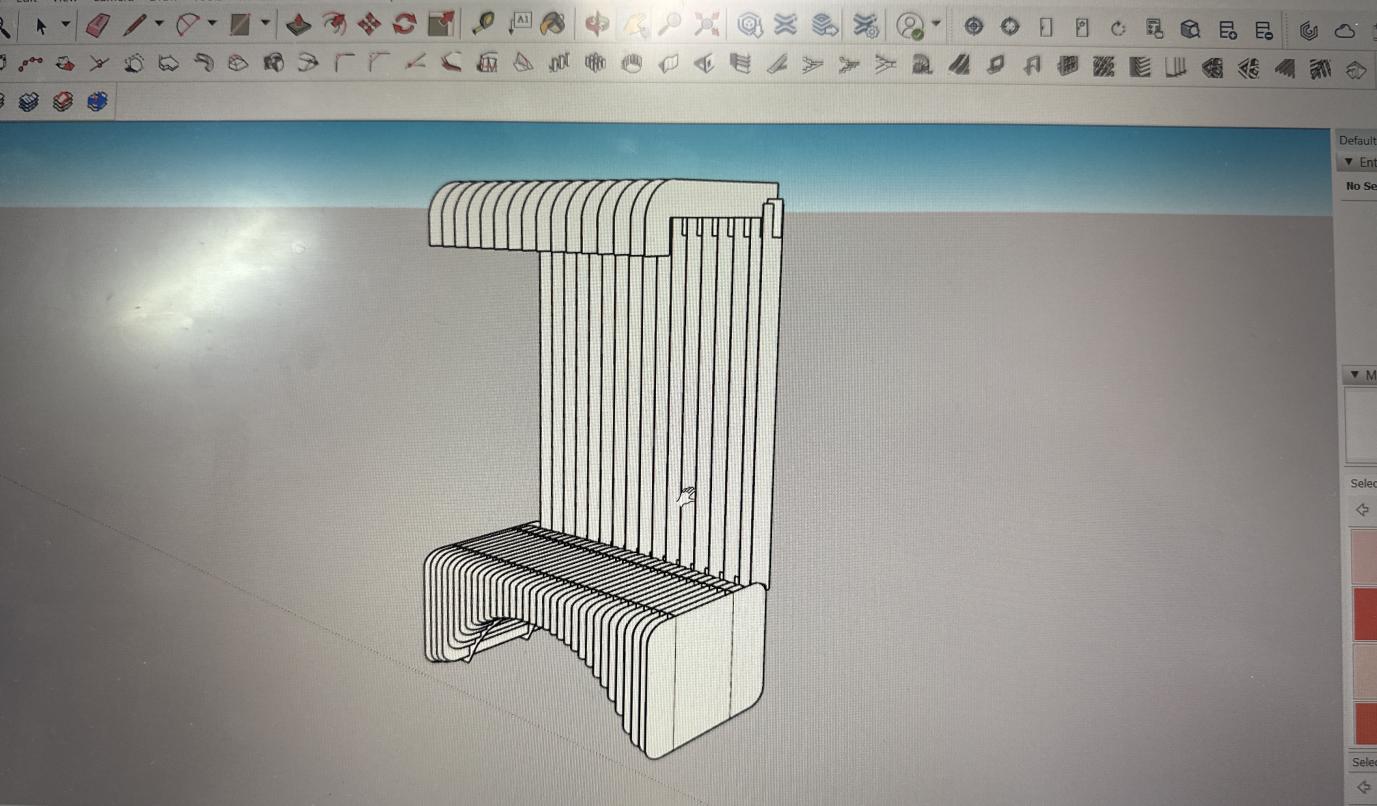Click the list with plus icon

coord(1228,31)
